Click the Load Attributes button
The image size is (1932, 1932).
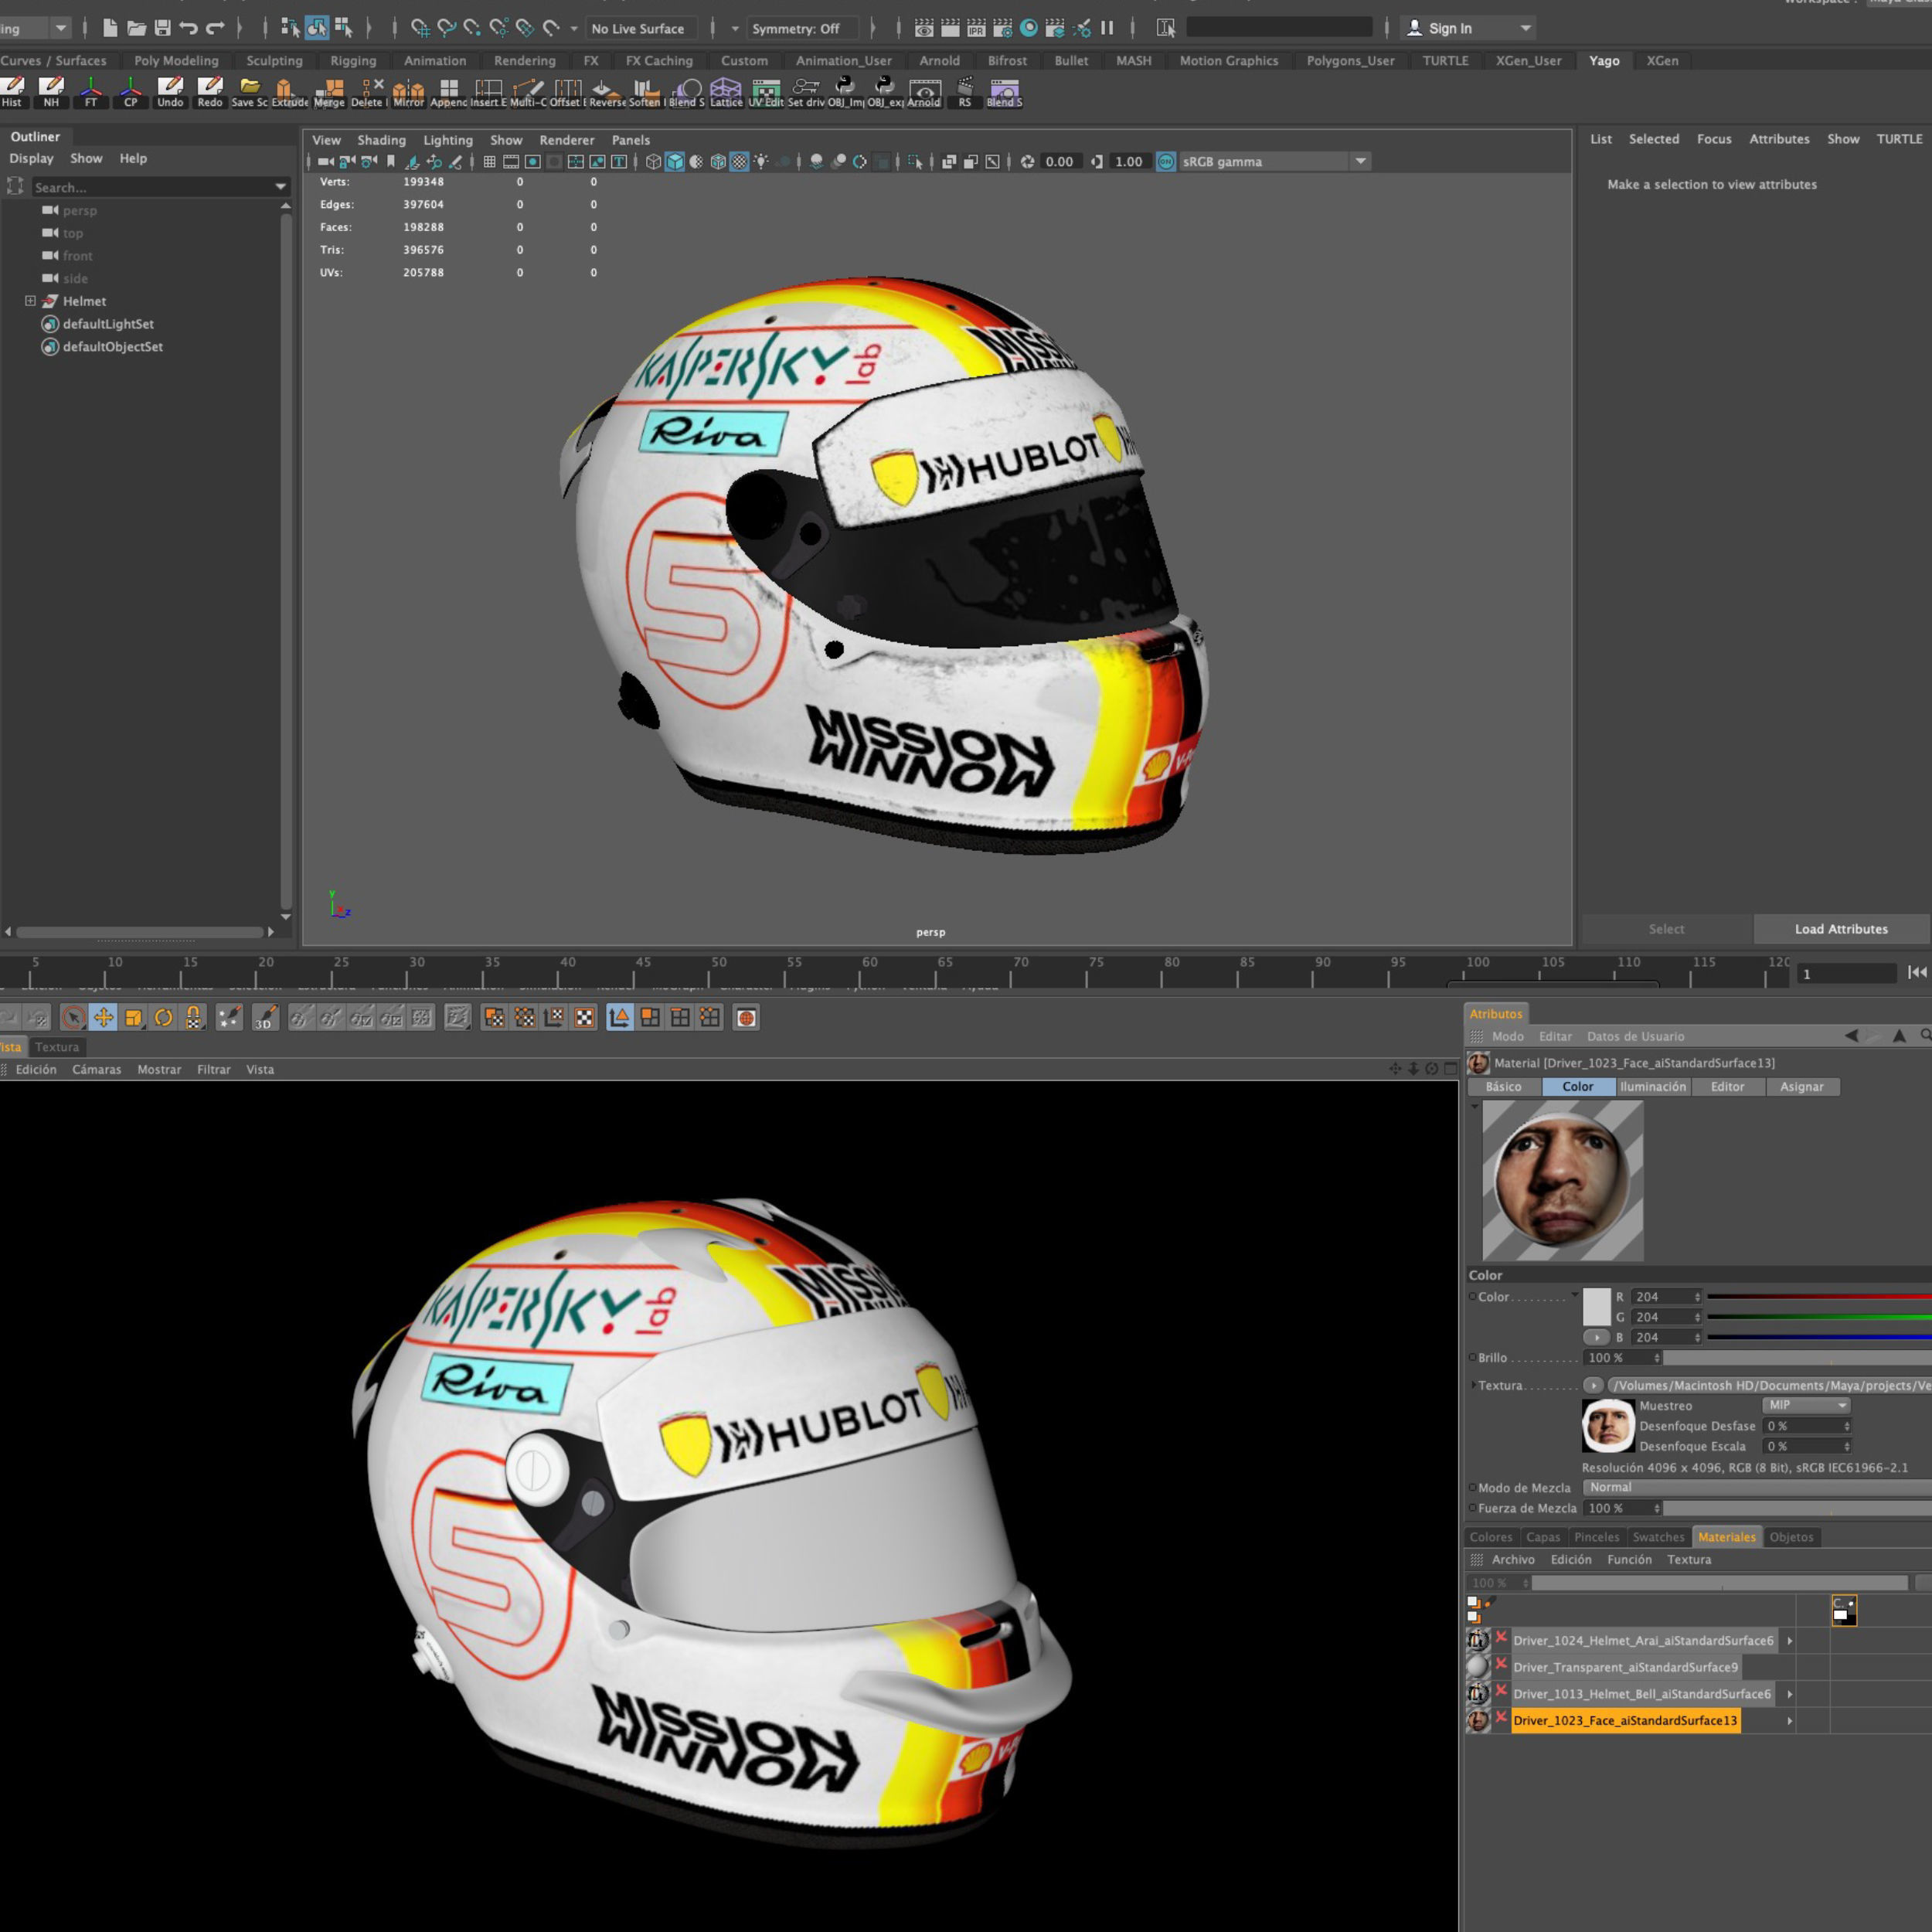tap(1841, 929)
